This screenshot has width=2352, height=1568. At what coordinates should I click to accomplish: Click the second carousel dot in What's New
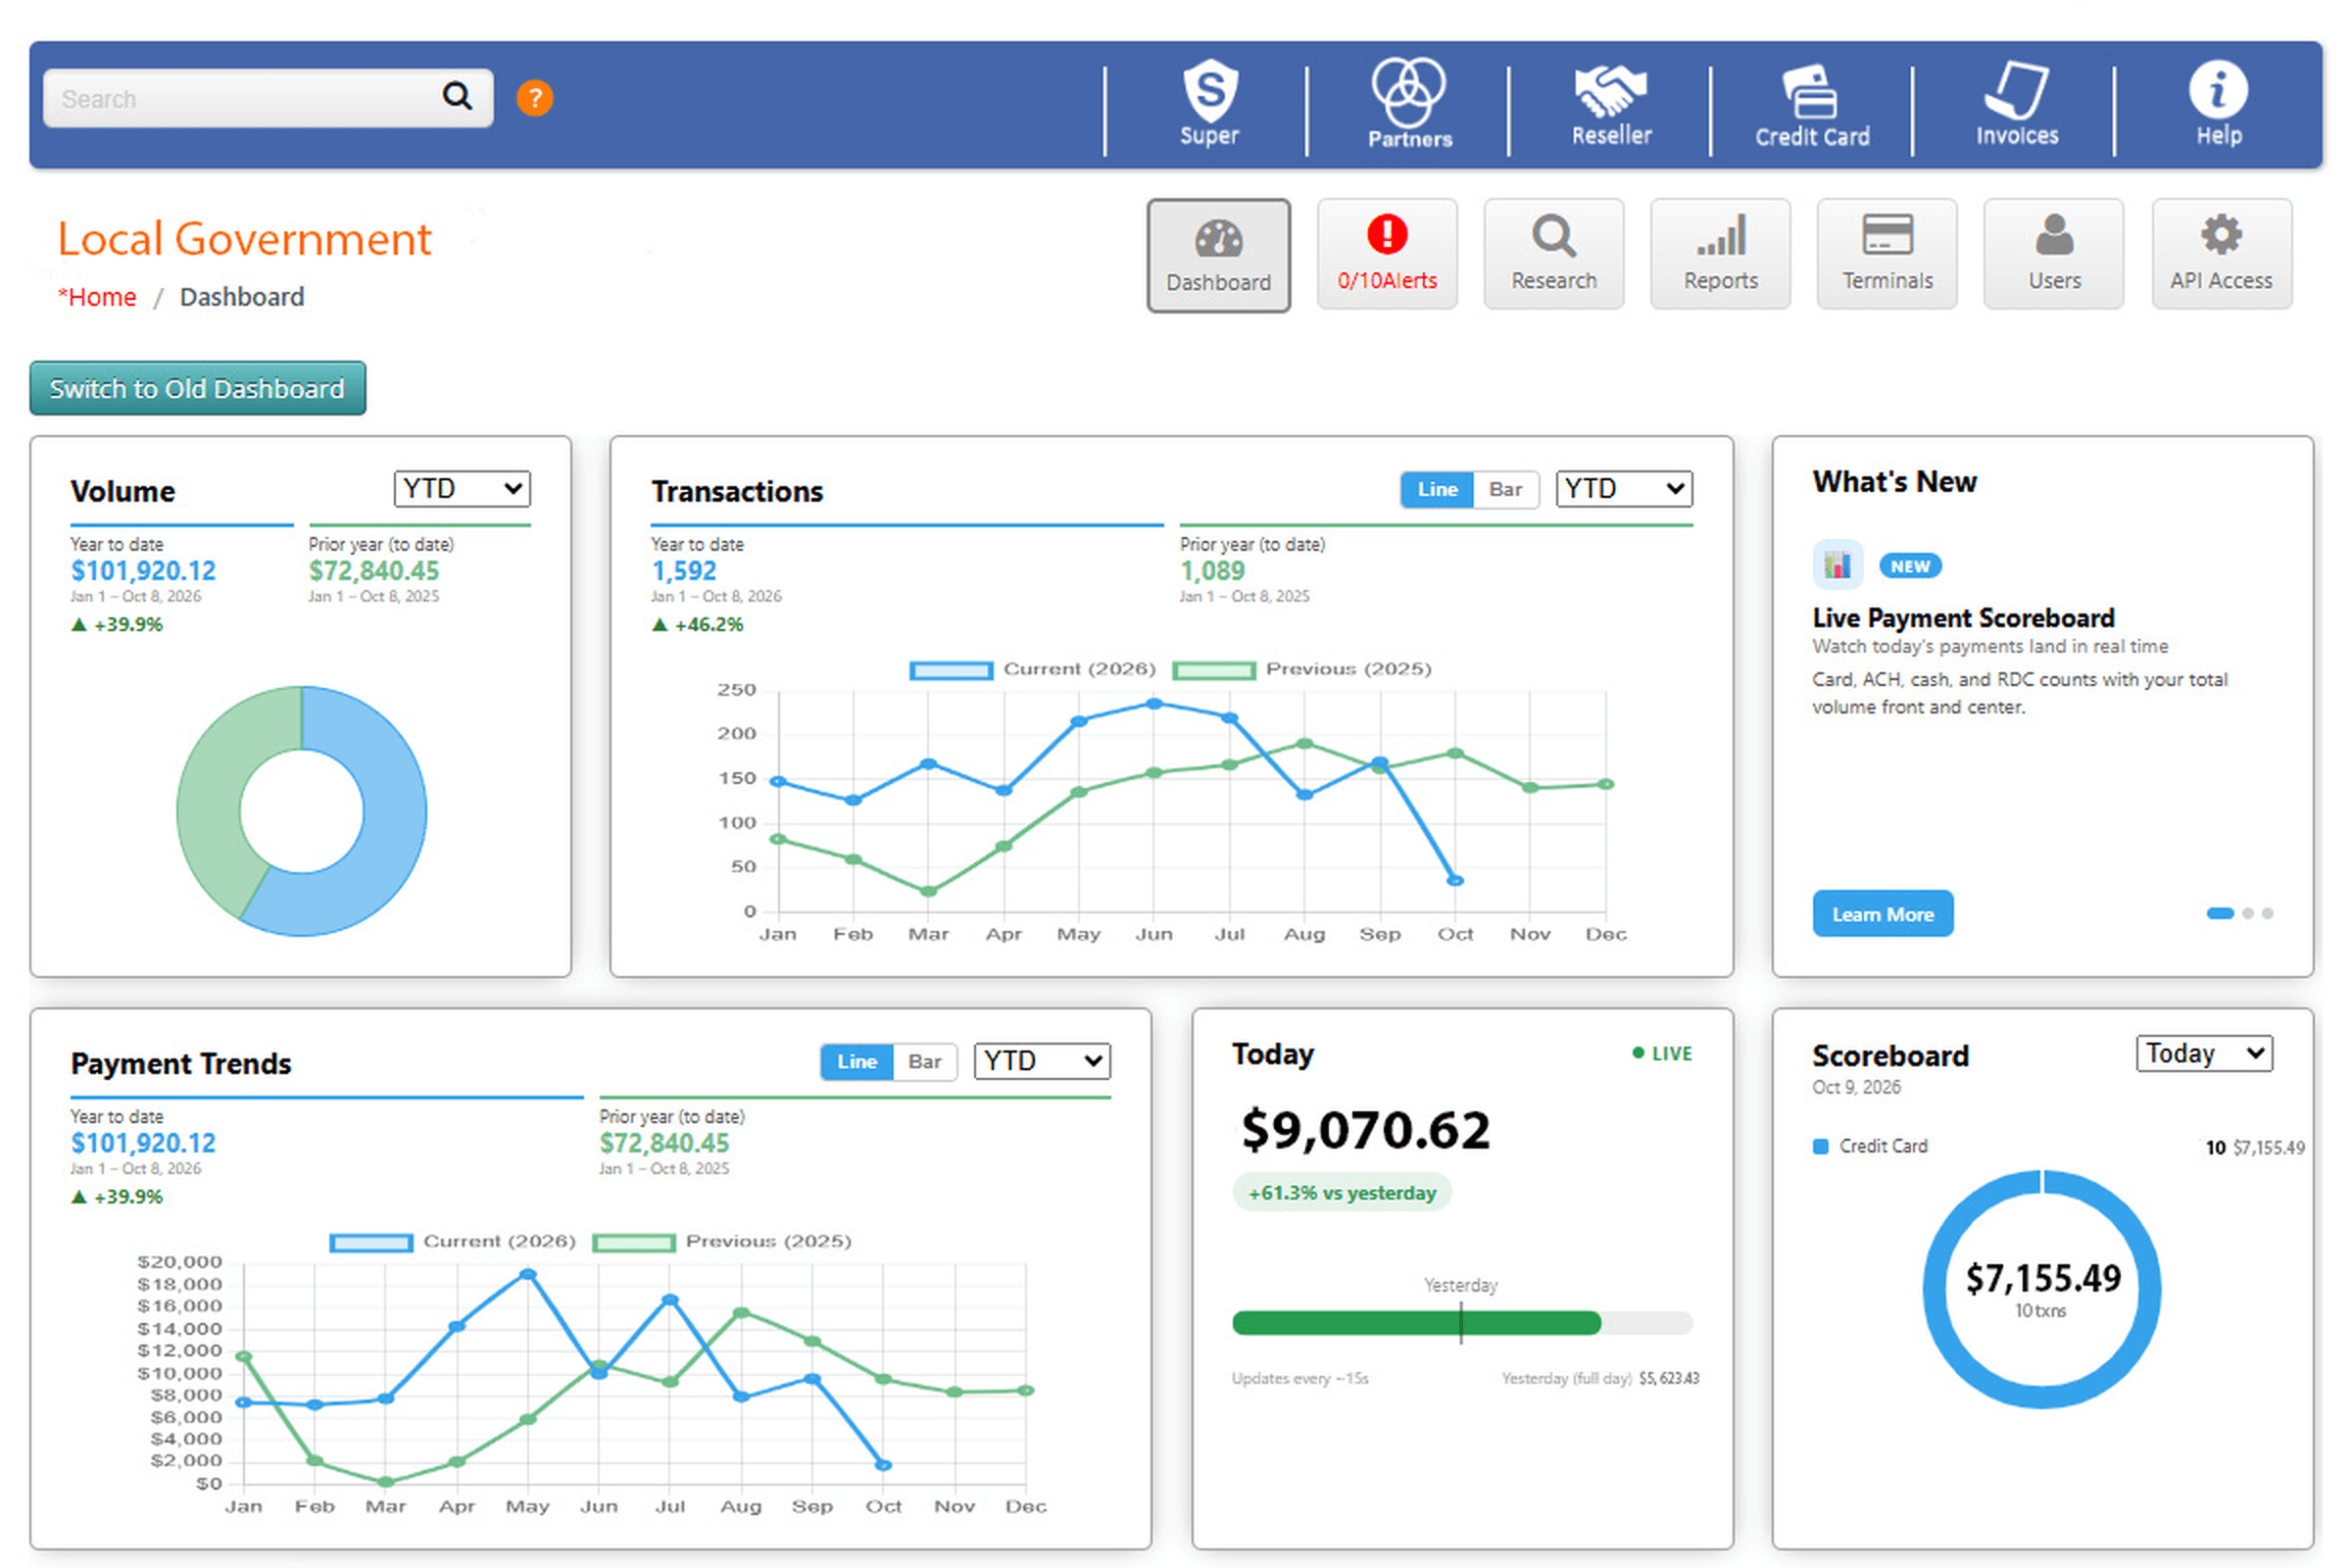click(x=2248, y=913)
